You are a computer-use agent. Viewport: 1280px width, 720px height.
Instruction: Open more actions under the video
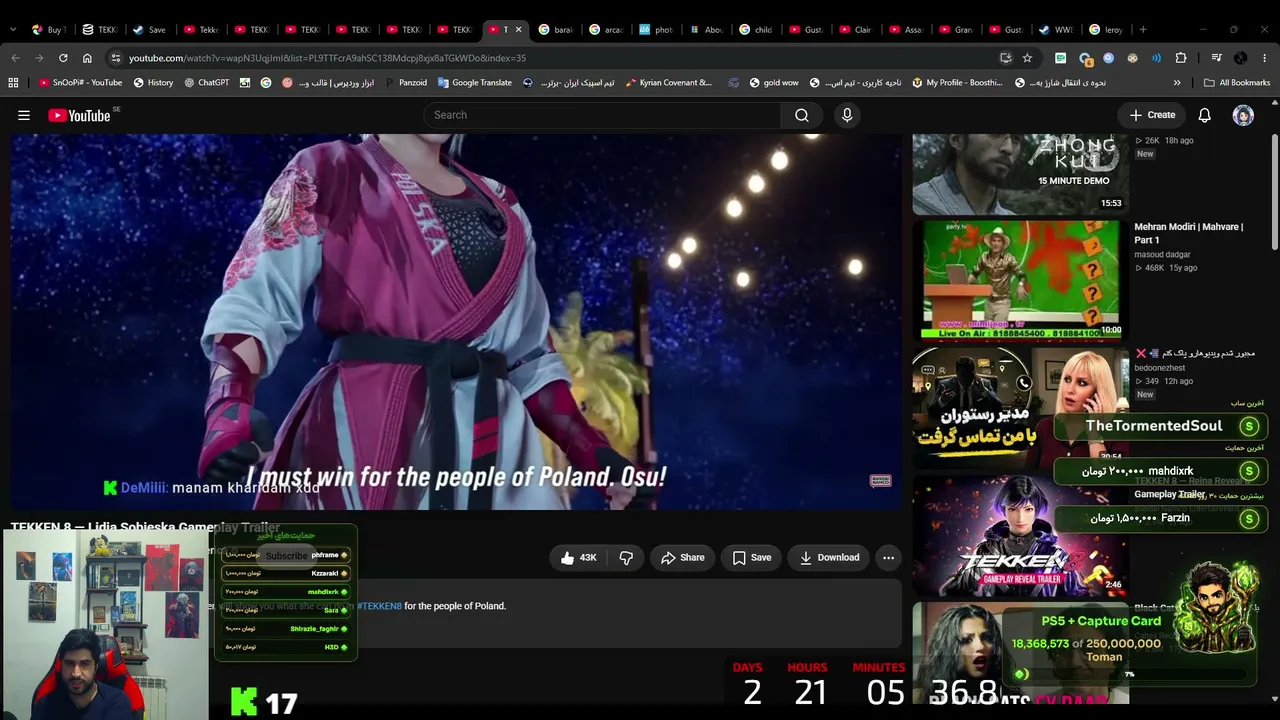coord(888,558)
